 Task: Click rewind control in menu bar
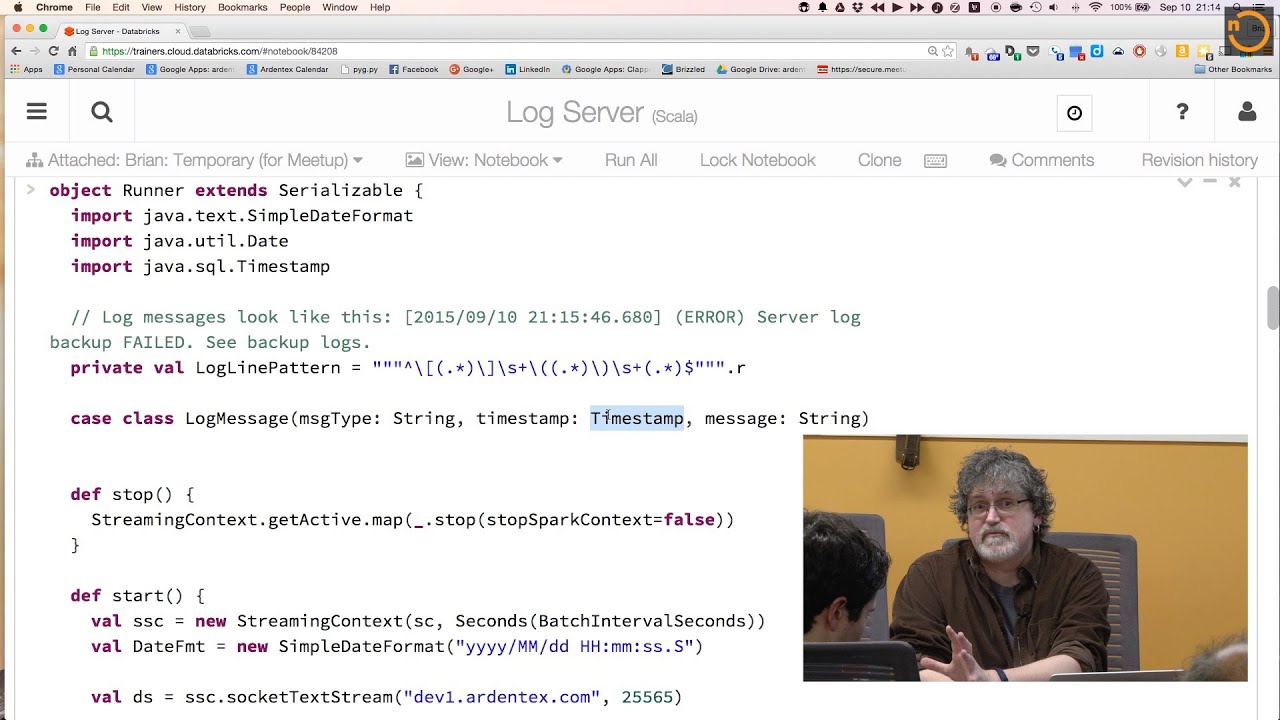(x=877, y=7)
